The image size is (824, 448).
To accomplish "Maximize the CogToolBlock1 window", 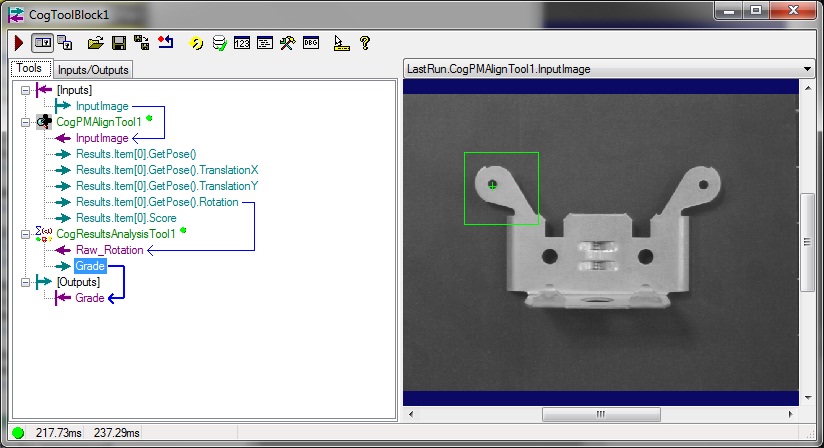I will (756, 11).
